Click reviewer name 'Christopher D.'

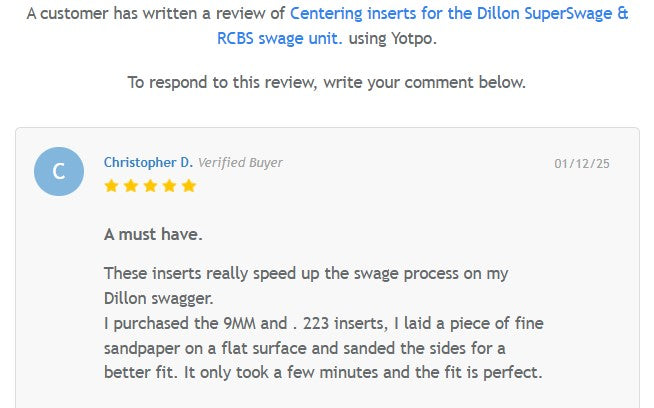148,162
